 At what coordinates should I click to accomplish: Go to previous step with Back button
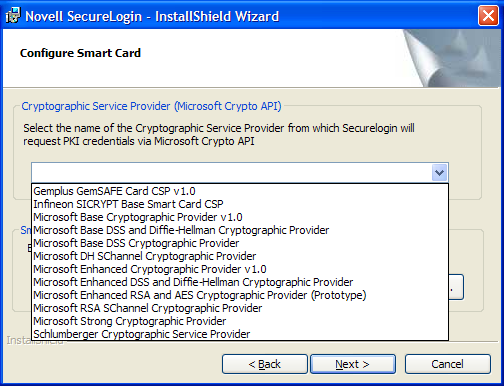(265, 364)
